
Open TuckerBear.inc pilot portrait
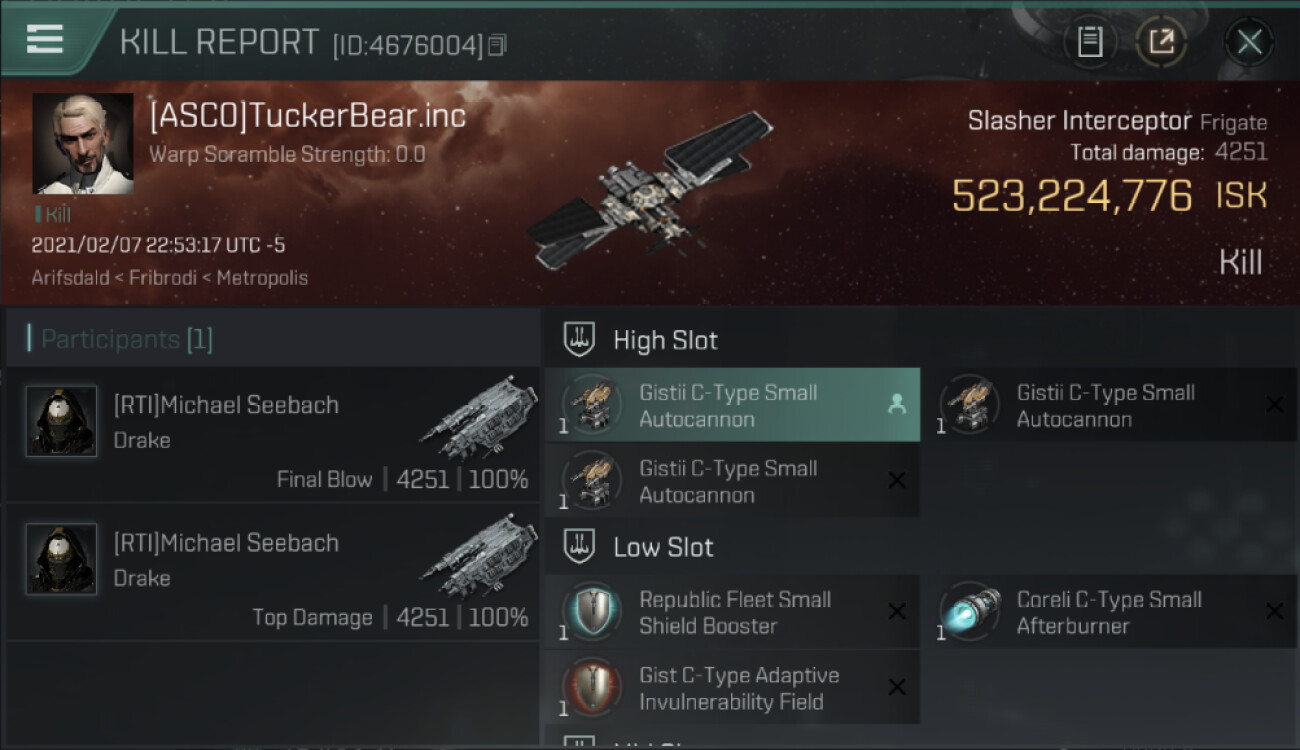pyautogui.click(x=83, y=144)
